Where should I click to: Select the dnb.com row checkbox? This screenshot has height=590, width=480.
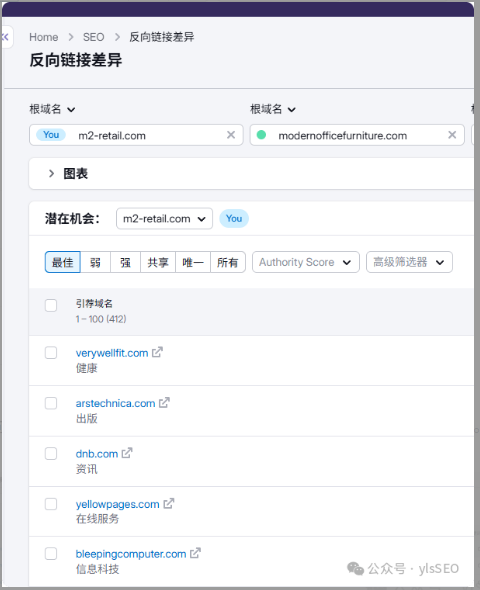click(51, 453)
